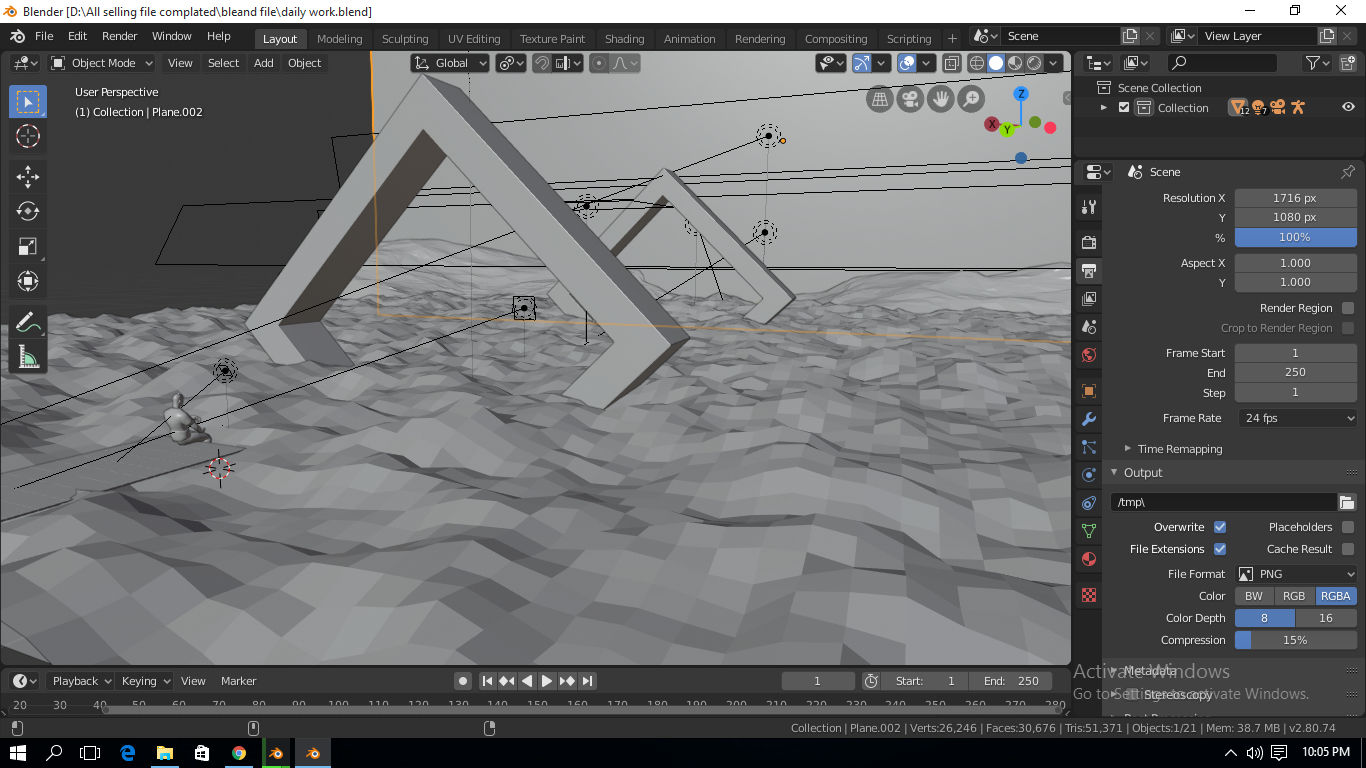Expand the Collection item in the outliner
The width and height of the screenshot is (1366, 768).
click(x=1104, y=107)
